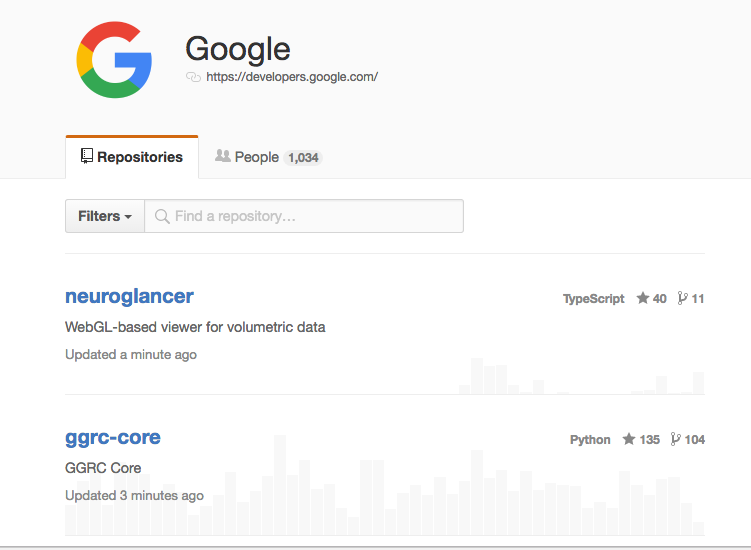Click the 1,034 people count badge

[x=303, y=158]
